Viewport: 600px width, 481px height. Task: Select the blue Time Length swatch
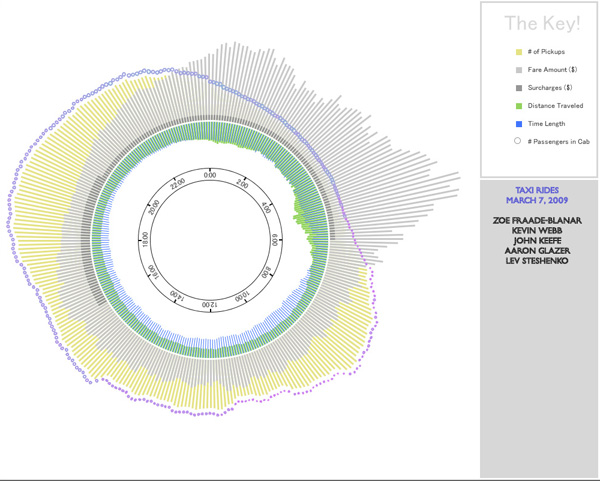(x=518, y=124)
